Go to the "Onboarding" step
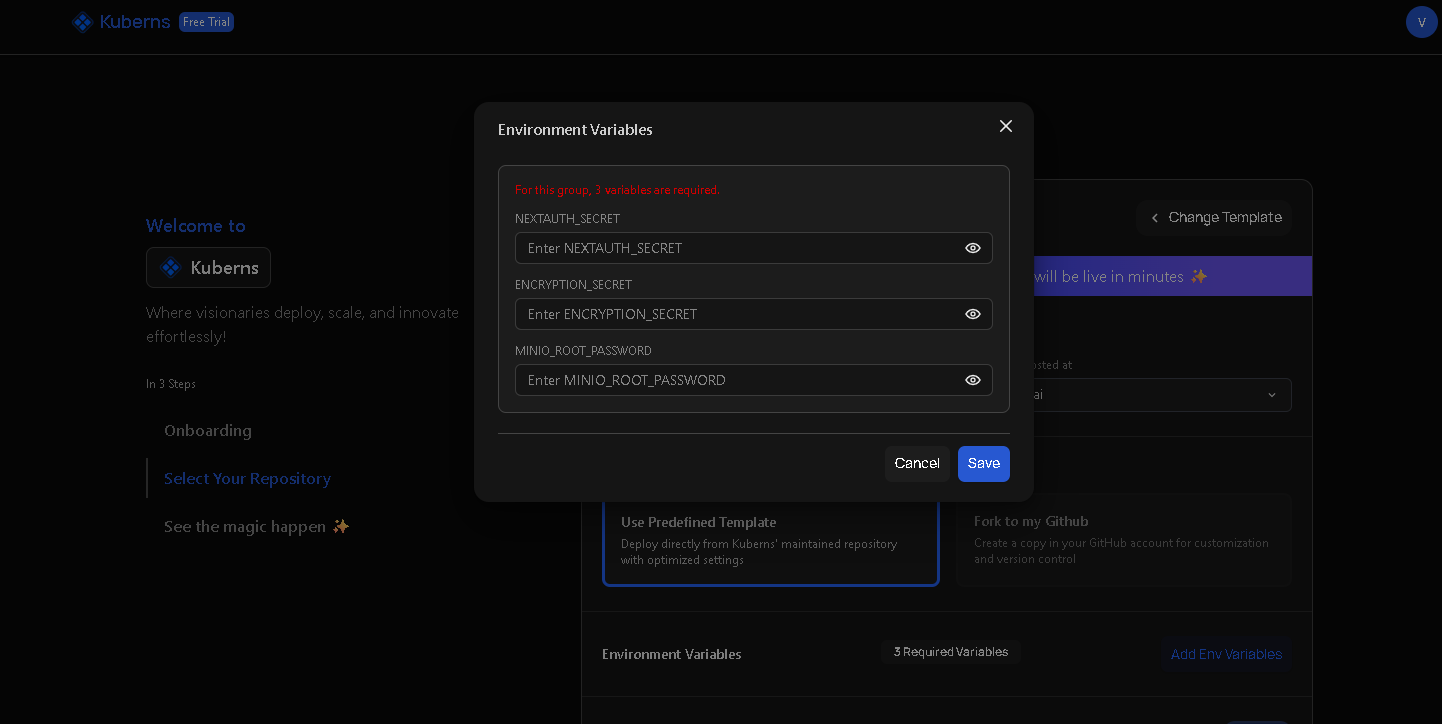Viewport: 1442px width, 724px height. (x=208, y=430)
